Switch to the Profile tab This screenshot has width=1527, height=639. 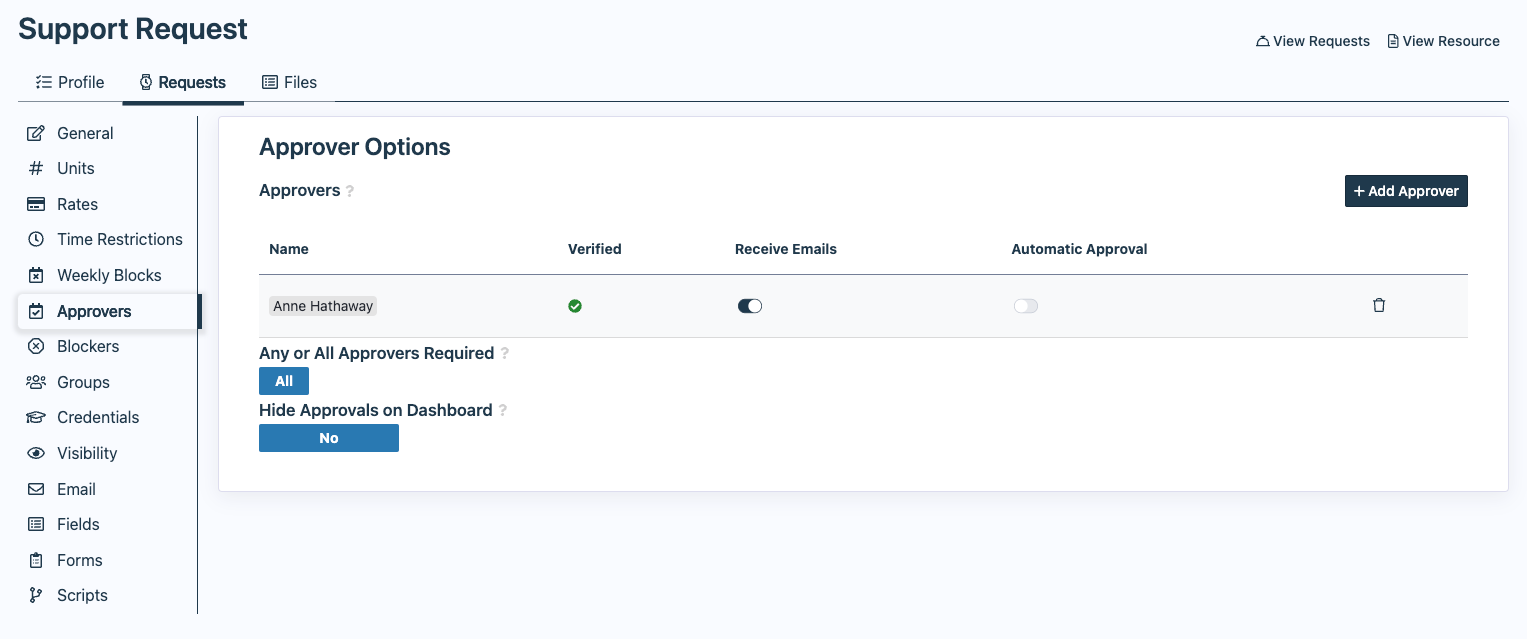click(x=70, y=82)
